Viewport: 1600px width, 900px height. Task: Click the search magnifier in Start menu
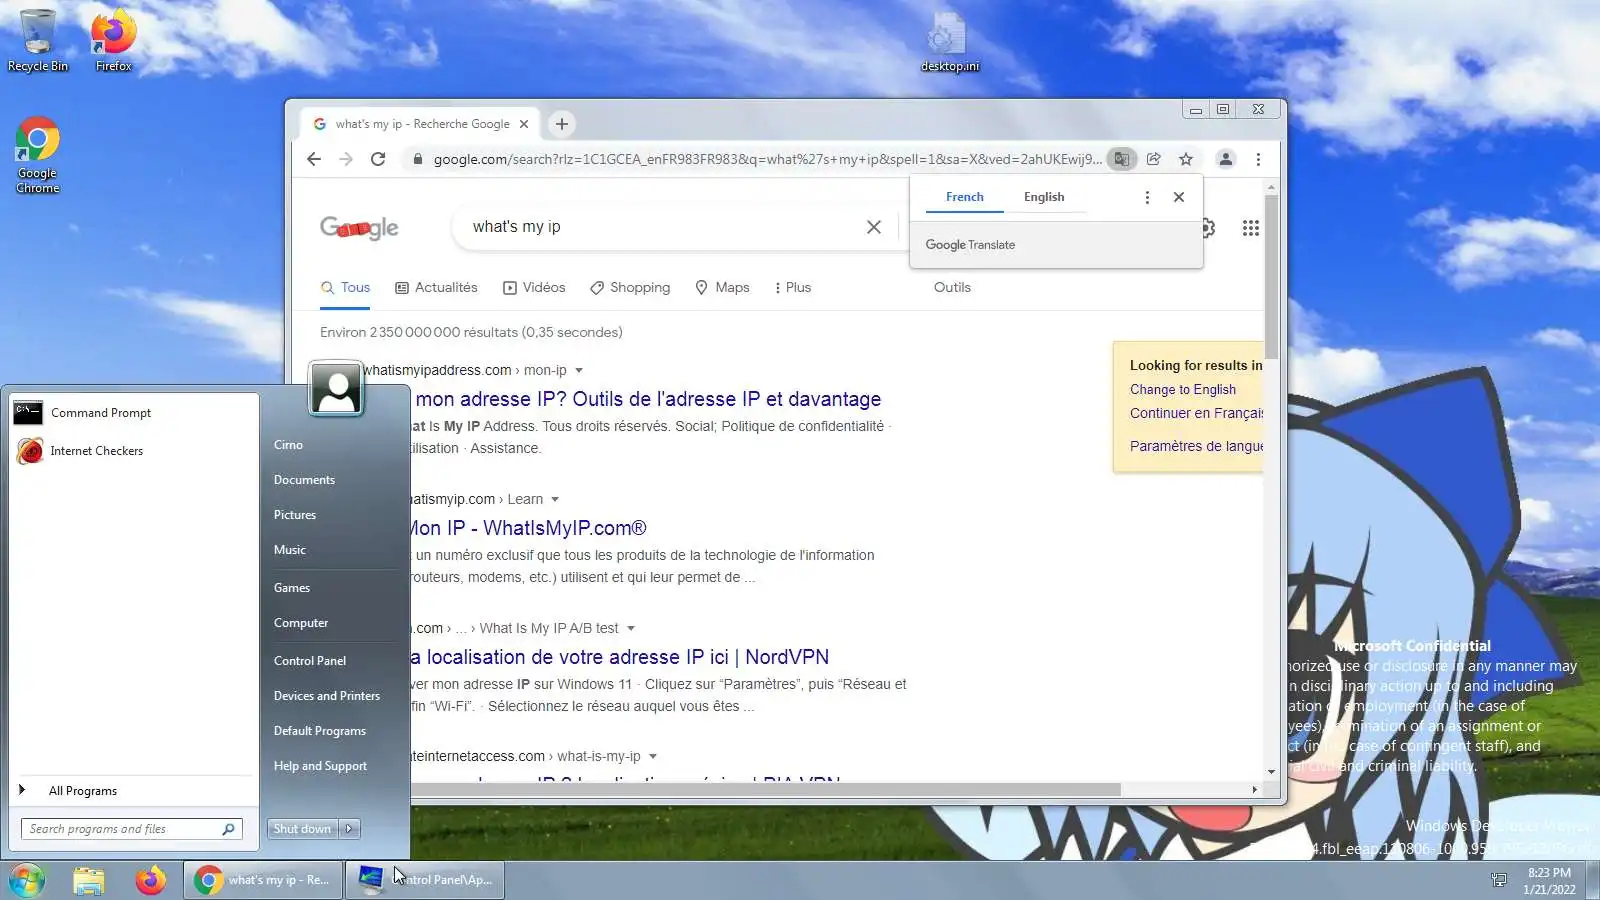tap(228, 829)
